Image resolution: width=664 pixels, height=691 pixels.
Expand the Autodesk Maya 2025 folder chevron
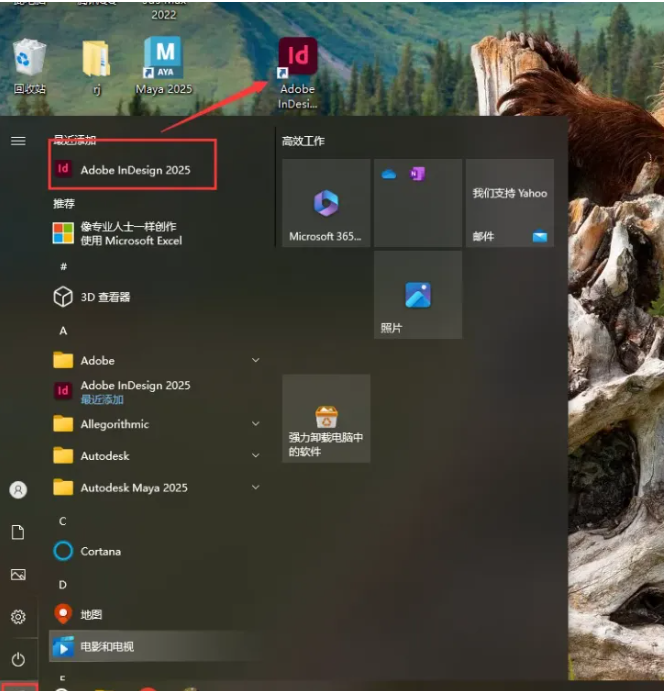click(256, 487)
